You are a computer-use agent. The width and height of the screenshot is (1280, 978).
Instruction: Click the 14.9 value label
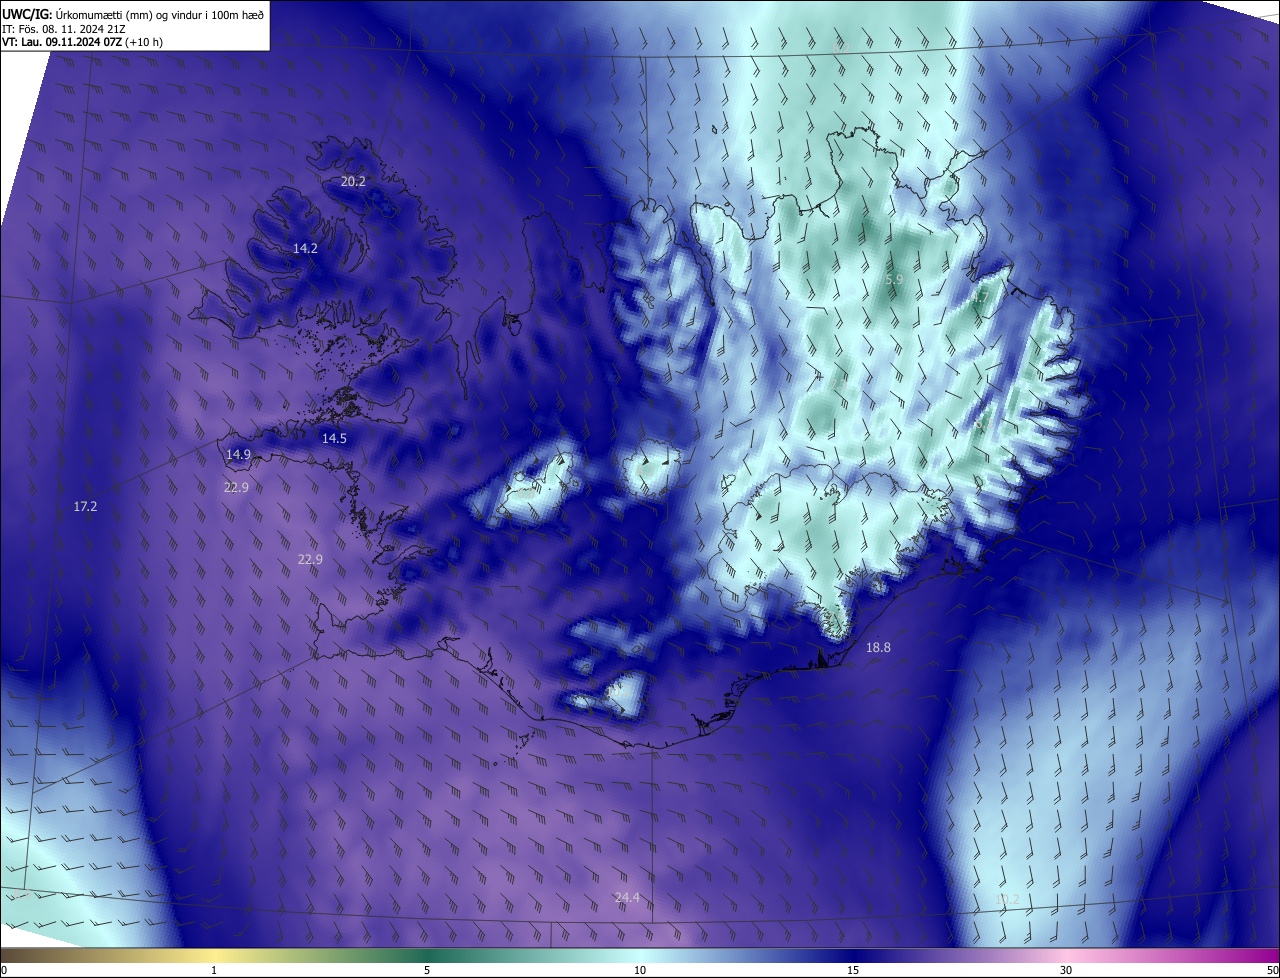pyautogui.click(x=238, y=455)
